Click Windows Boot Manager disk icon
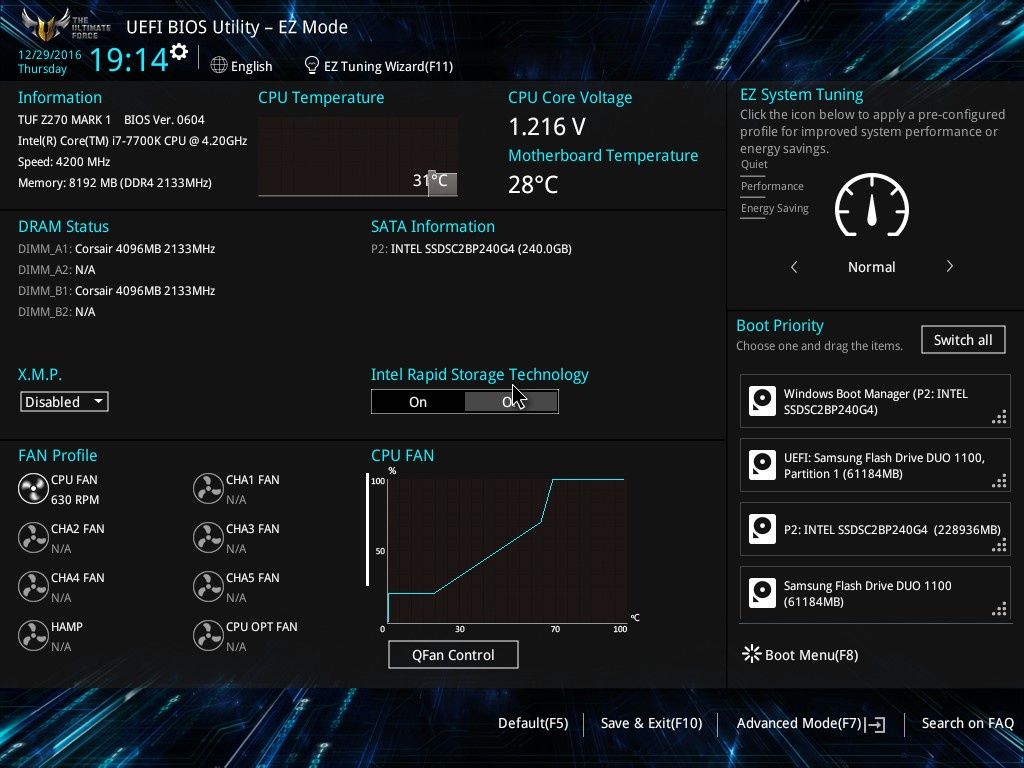Image resolution: width=1024 pixels, height=768 pixels. tap(762, 401)
